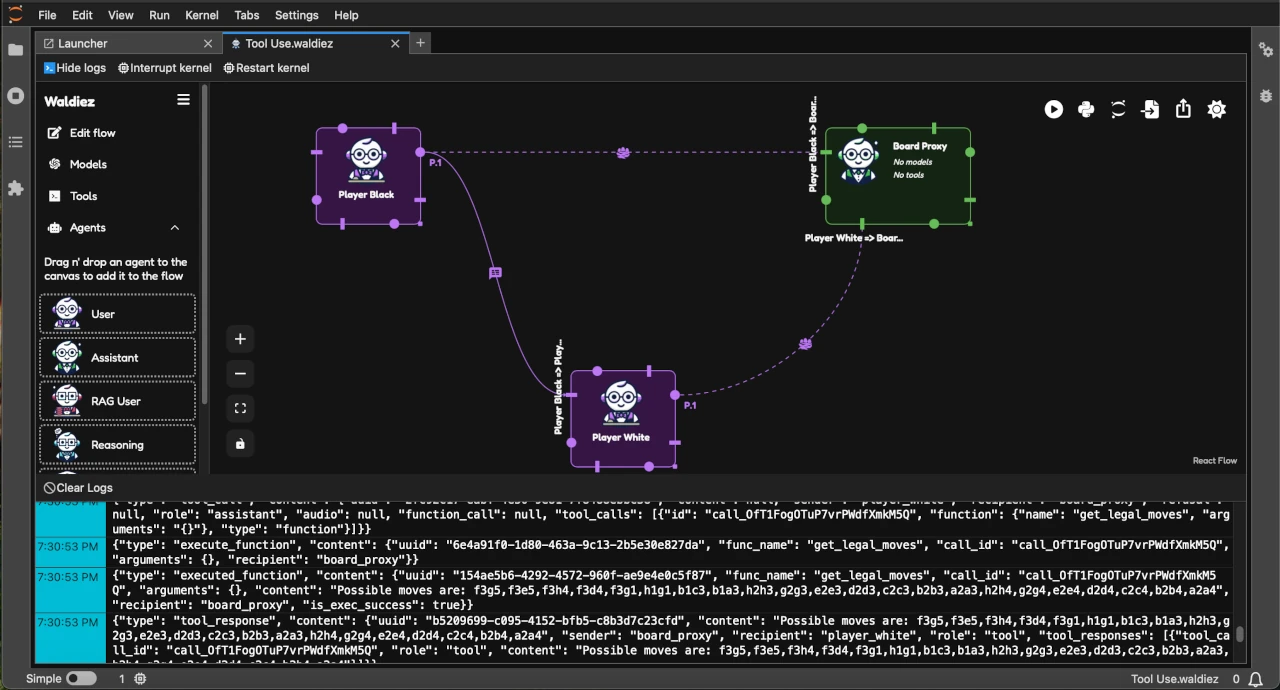Toggle the Waldiez sidebar hamburger menu

pos(183,100)
